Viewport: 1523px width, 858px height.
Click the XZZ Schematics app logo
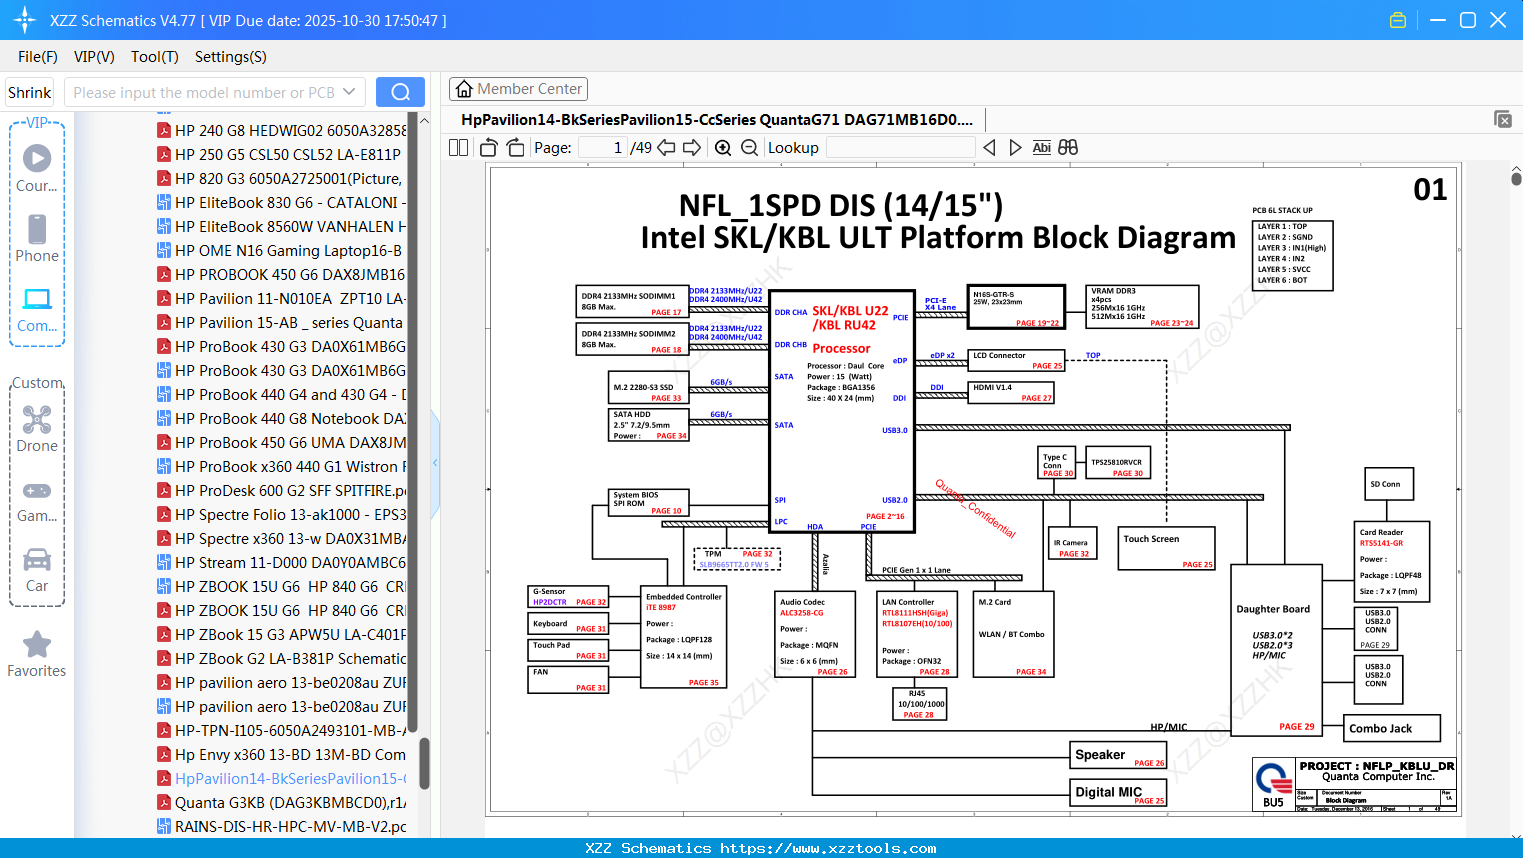25,20
